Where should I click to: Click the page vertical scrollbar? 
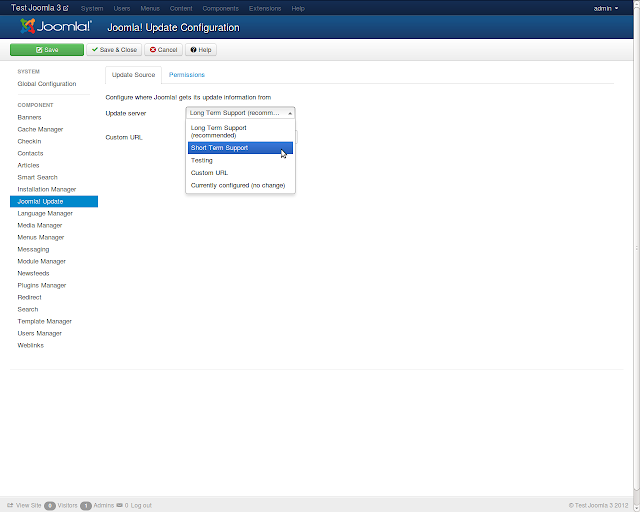click(x=636, y=249)
